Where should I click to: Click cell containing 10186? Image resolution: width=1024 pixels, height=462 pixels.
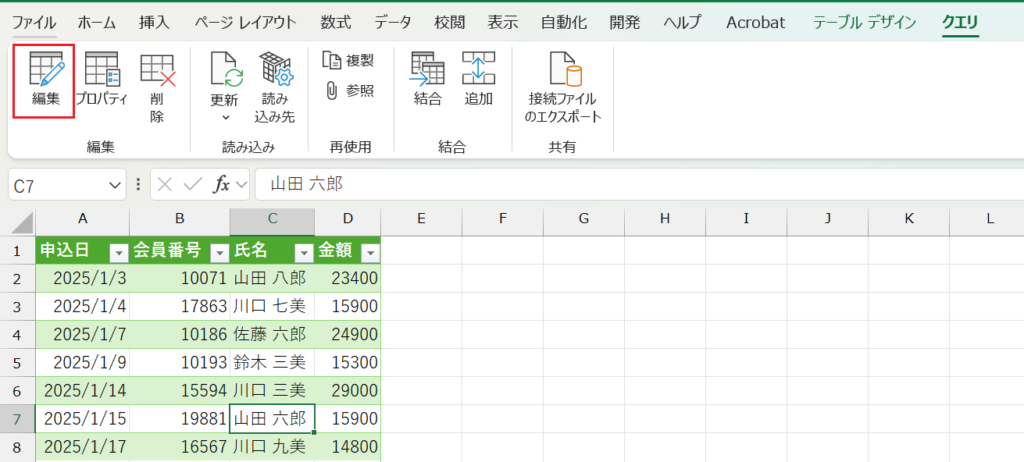point(180,335)
